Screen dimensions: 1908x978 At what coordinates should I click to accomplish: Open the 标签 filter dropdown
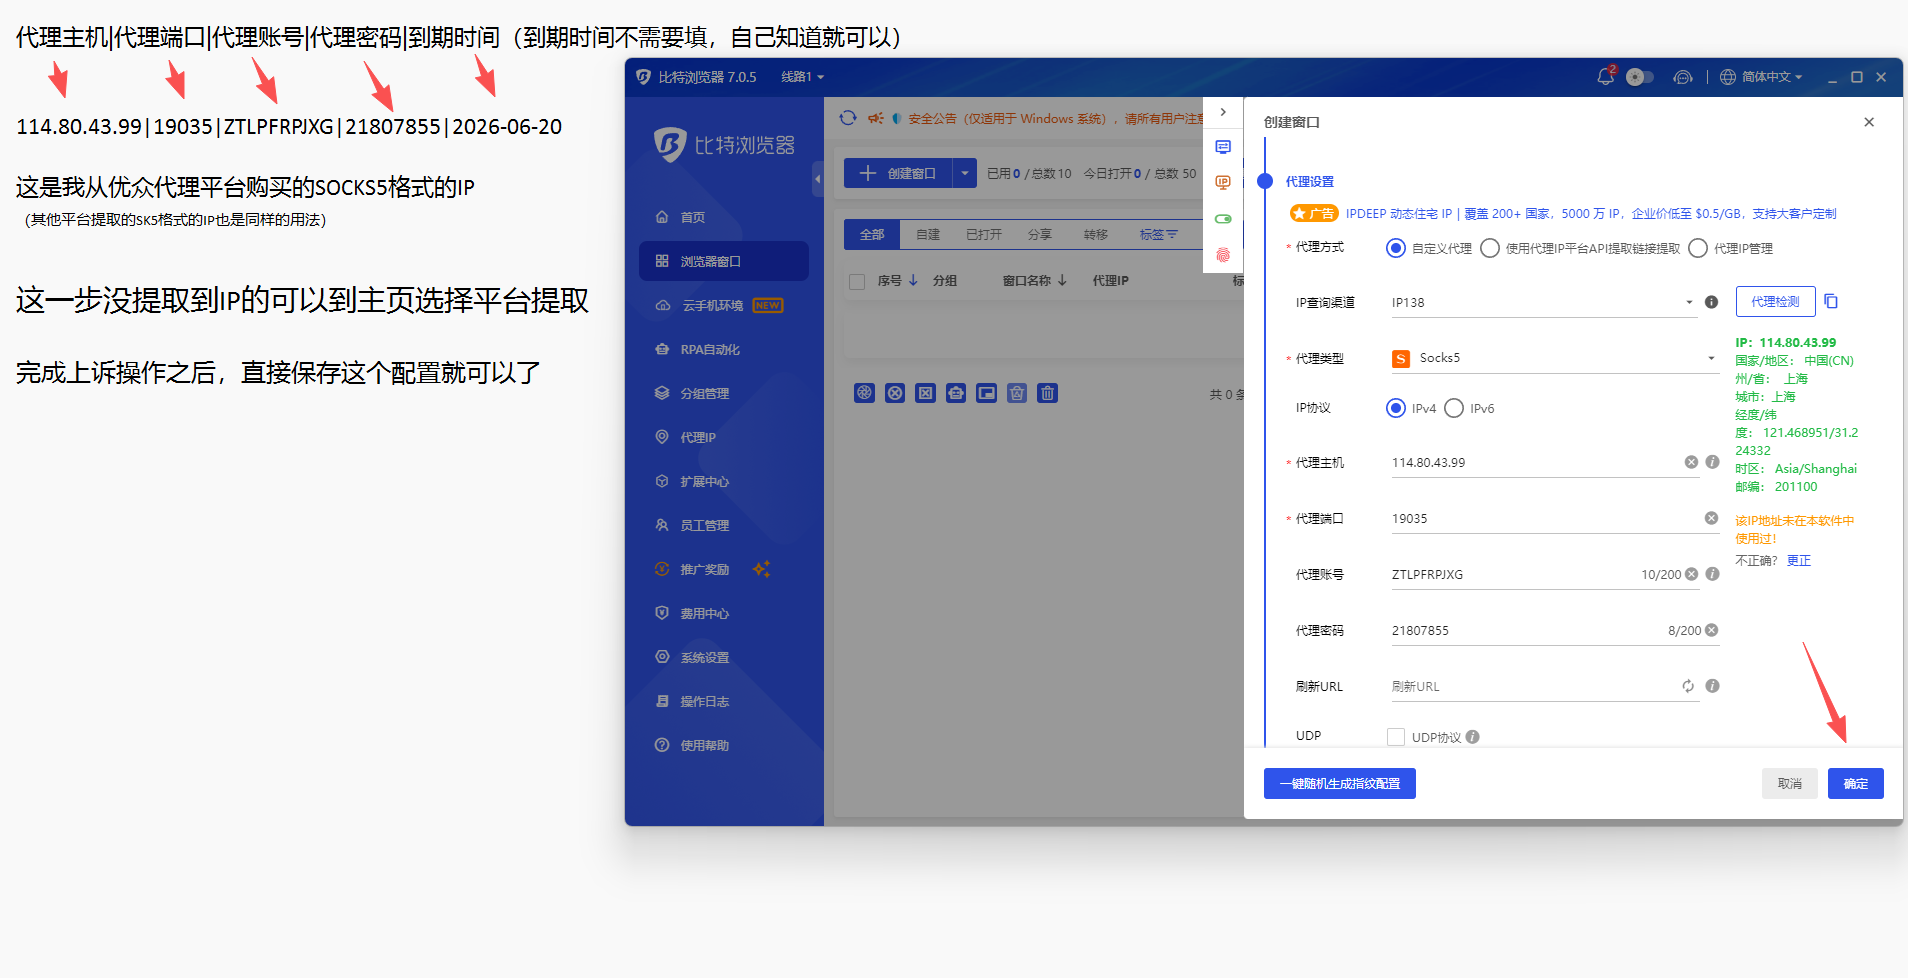coord(1158,234)
